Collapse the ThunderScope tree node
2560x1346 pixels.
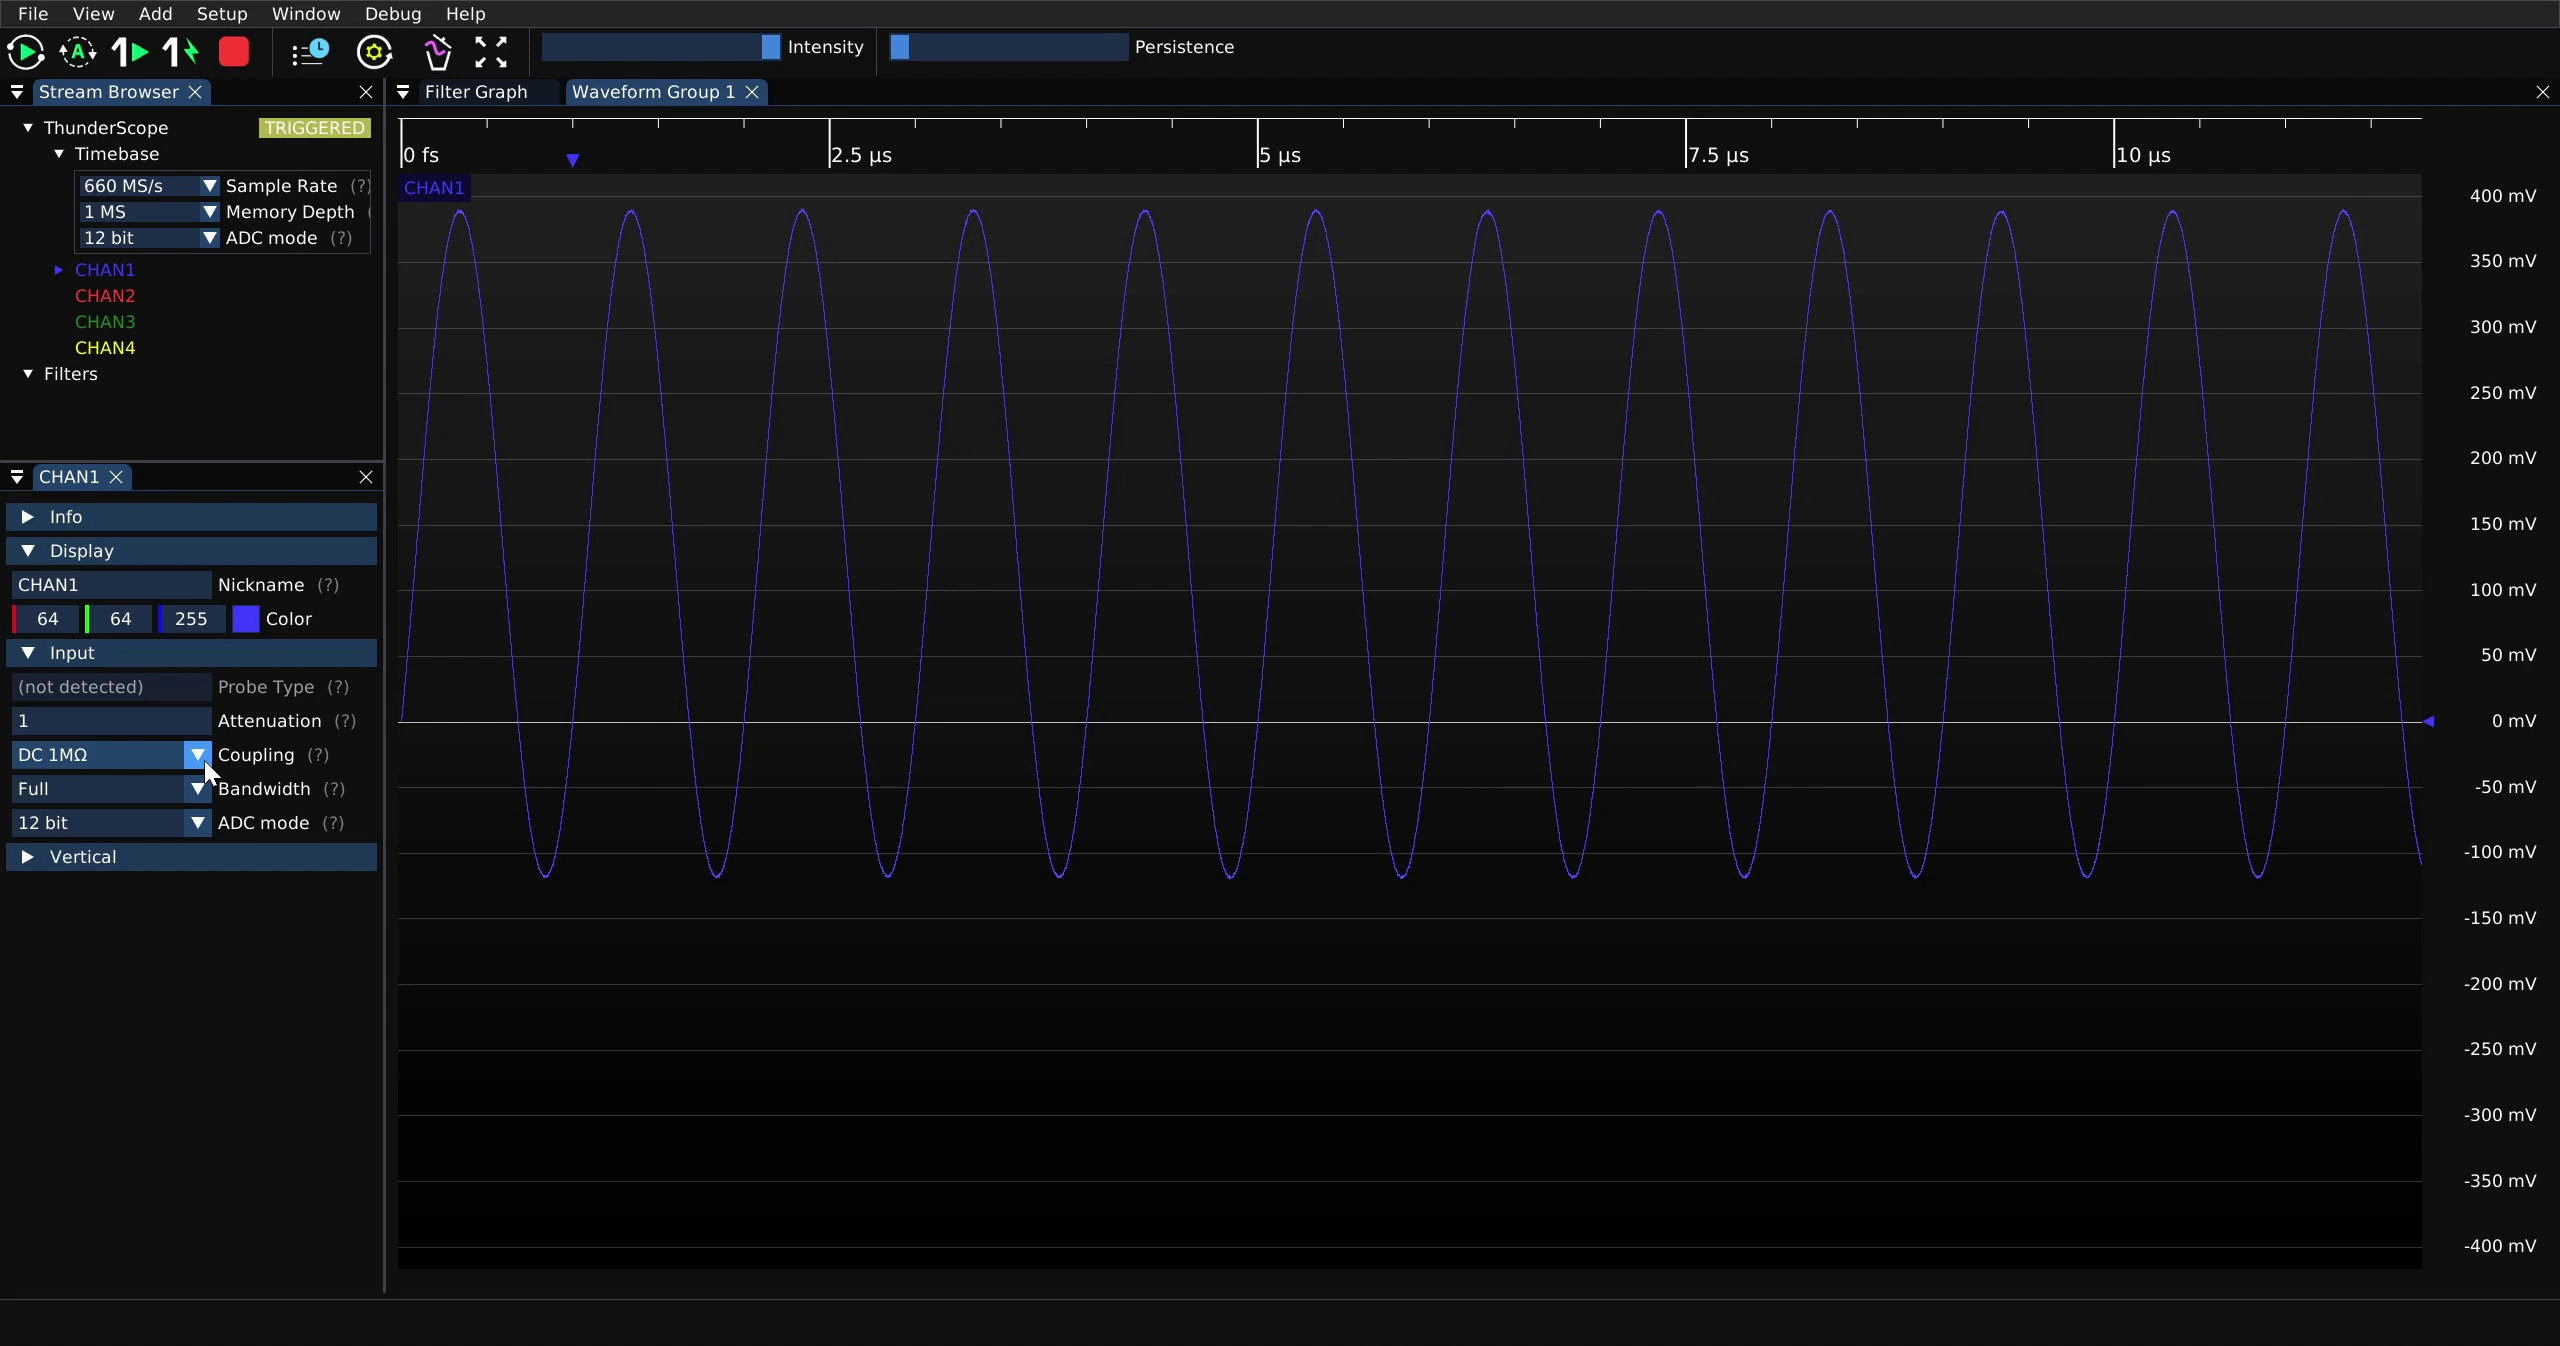point(28,128)
